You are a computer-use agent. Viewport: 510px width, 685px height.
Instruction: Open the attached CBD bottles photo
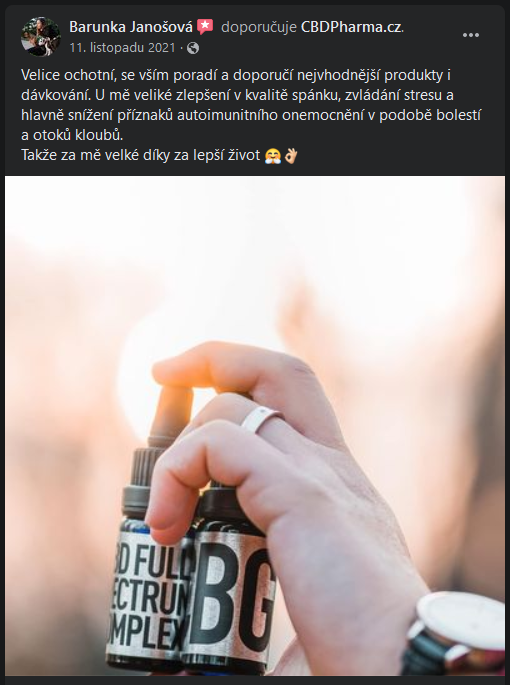pos(255,426)
